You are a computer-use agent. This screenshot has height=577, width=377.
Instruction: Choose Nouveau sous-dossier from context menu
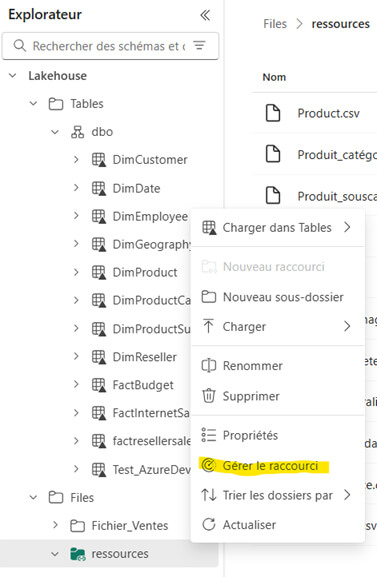(x=278, y=297)
